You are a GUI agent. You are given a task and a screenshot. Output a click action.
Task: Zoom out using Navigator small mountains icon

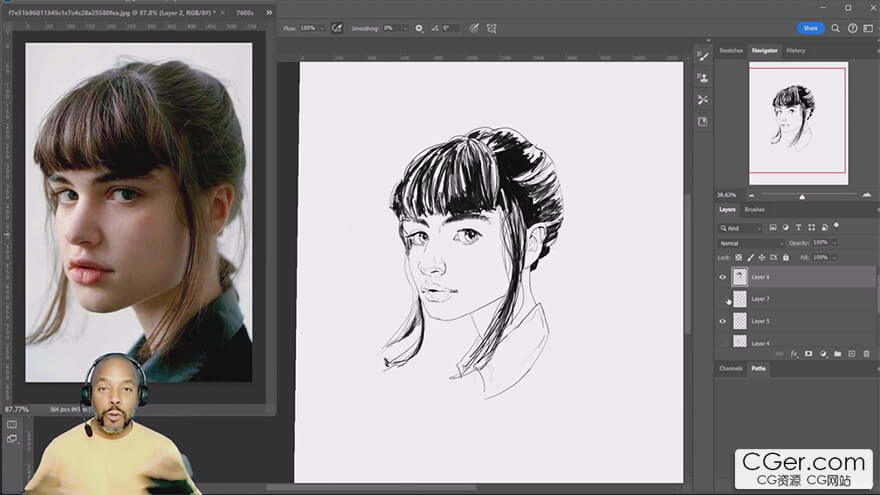751,195
